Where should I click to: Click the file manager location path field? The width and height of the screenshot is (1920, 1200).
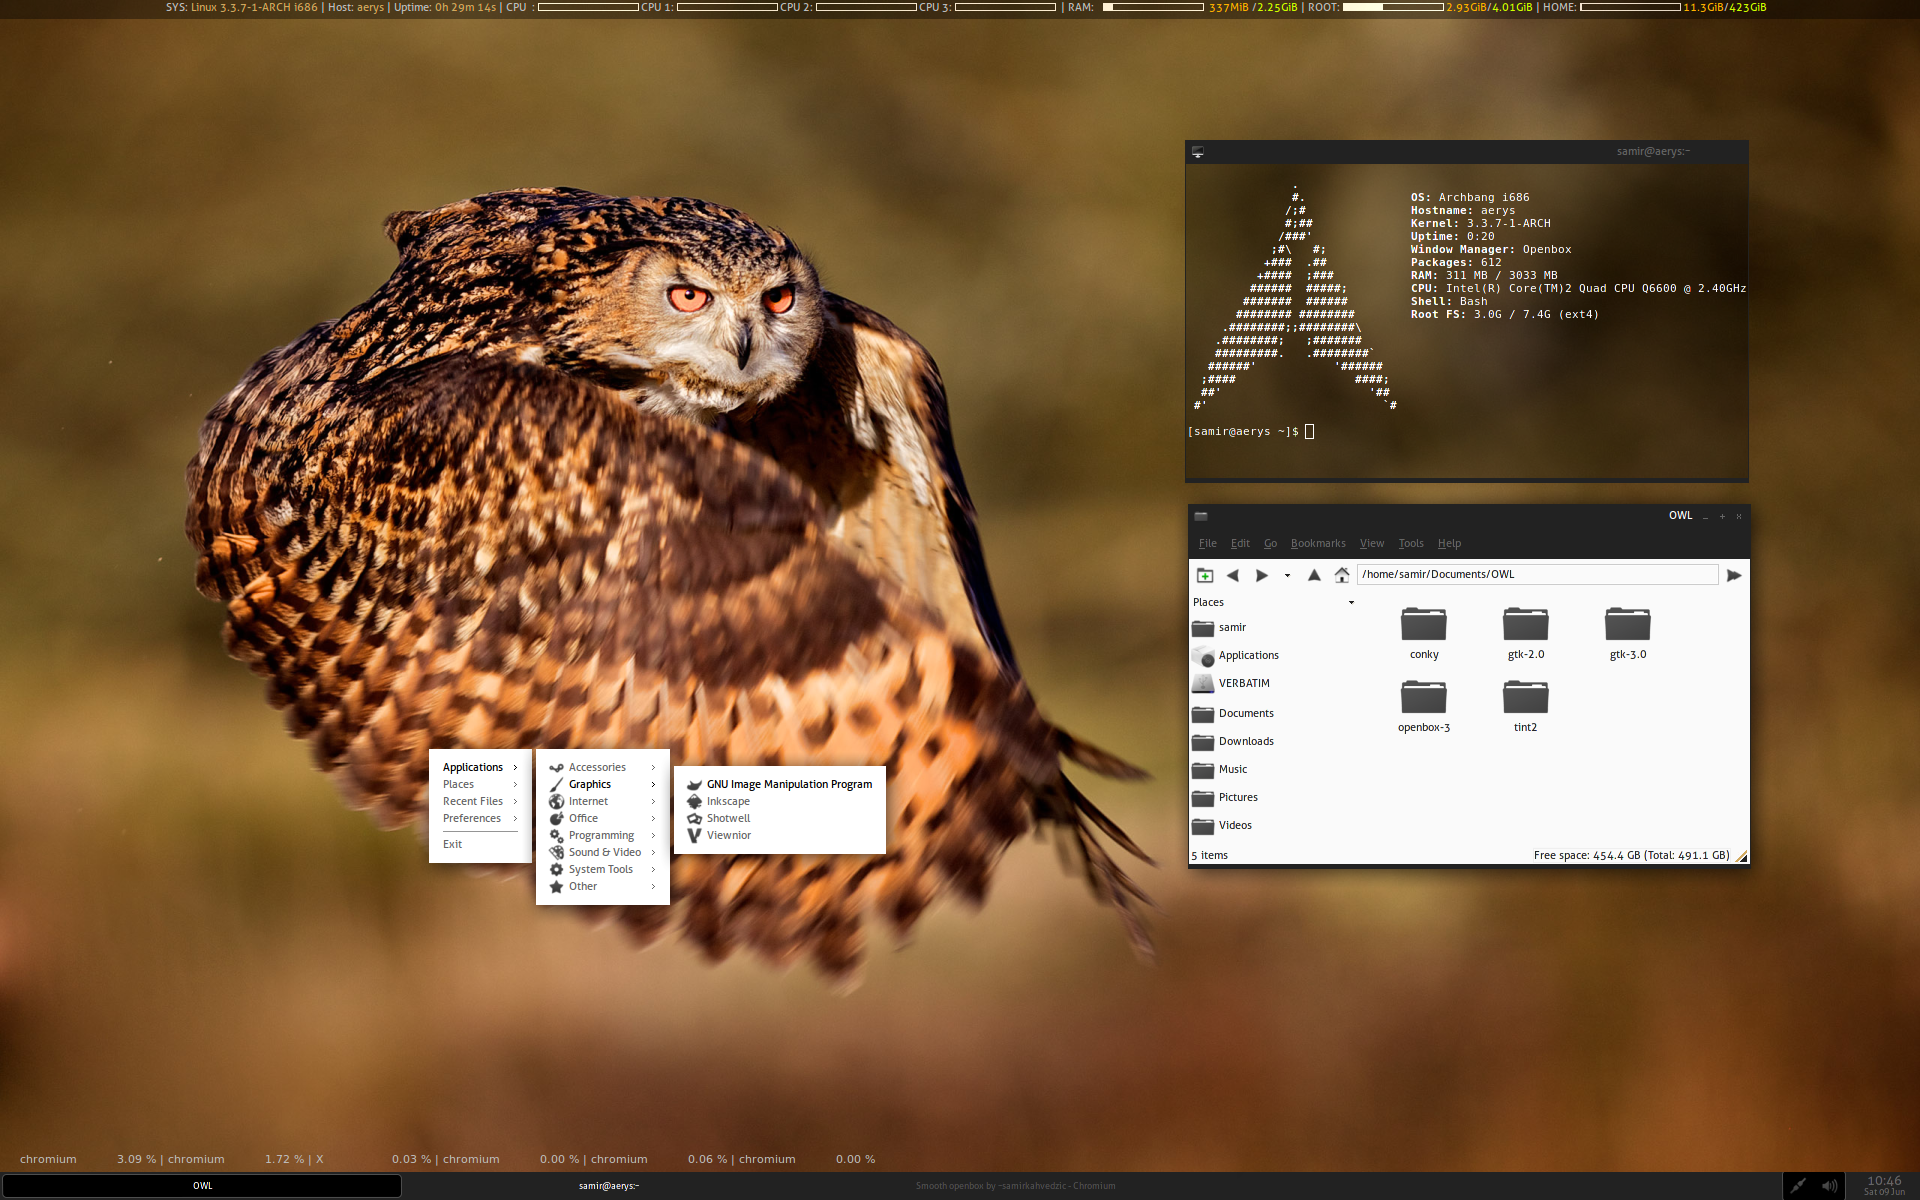1537,574
